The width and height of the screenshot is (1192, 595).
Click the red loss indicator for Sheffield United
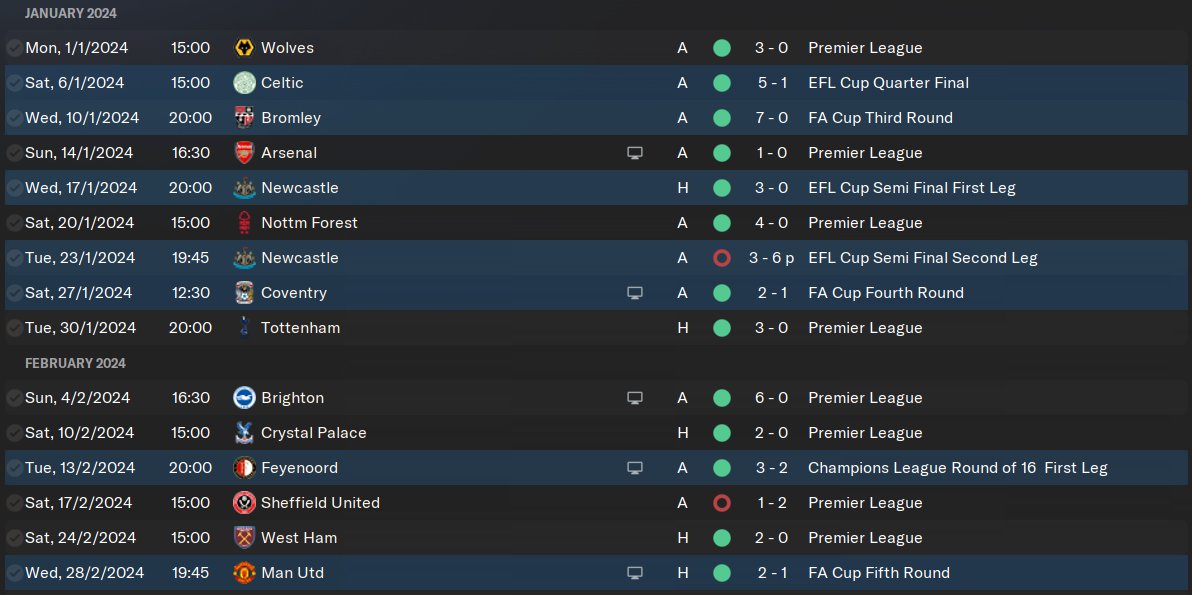[722, 503]
